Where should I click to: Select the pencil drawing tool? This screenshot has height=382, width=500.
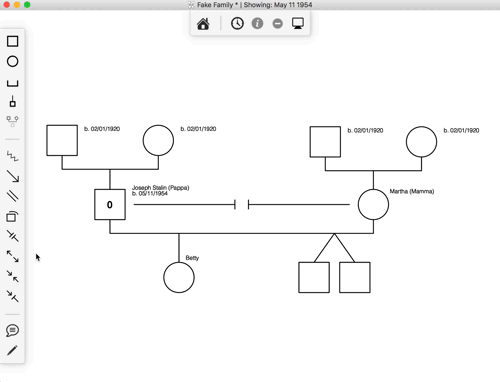[12, 350]
